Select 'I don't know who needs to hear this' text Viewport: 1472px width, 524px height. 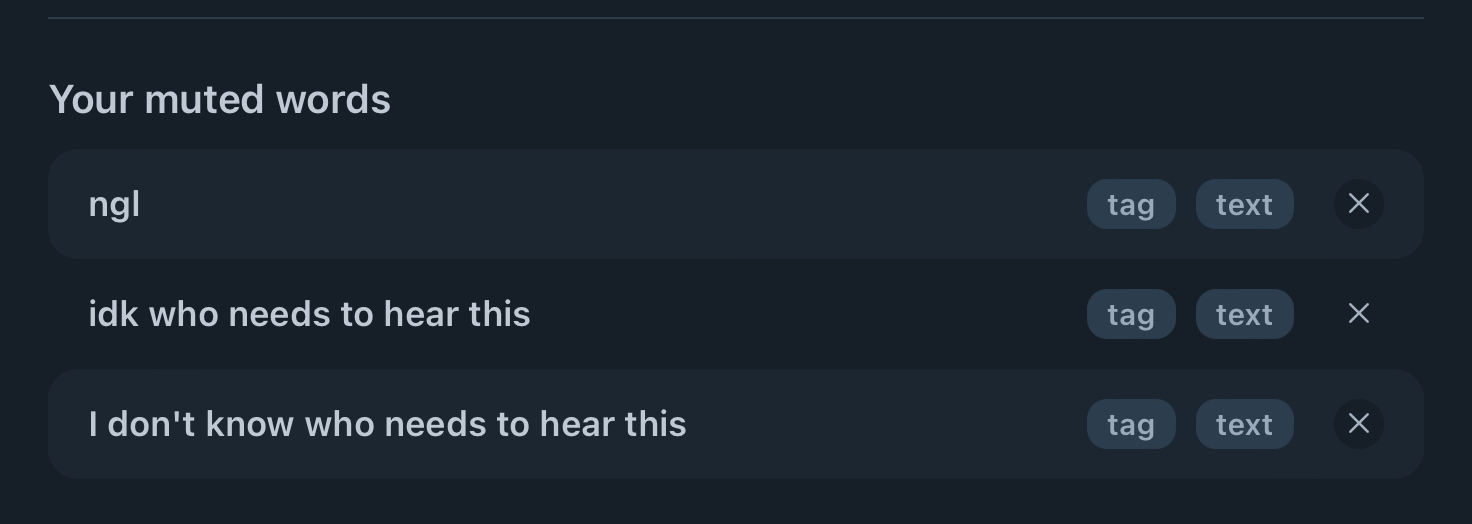click(387, 424)
